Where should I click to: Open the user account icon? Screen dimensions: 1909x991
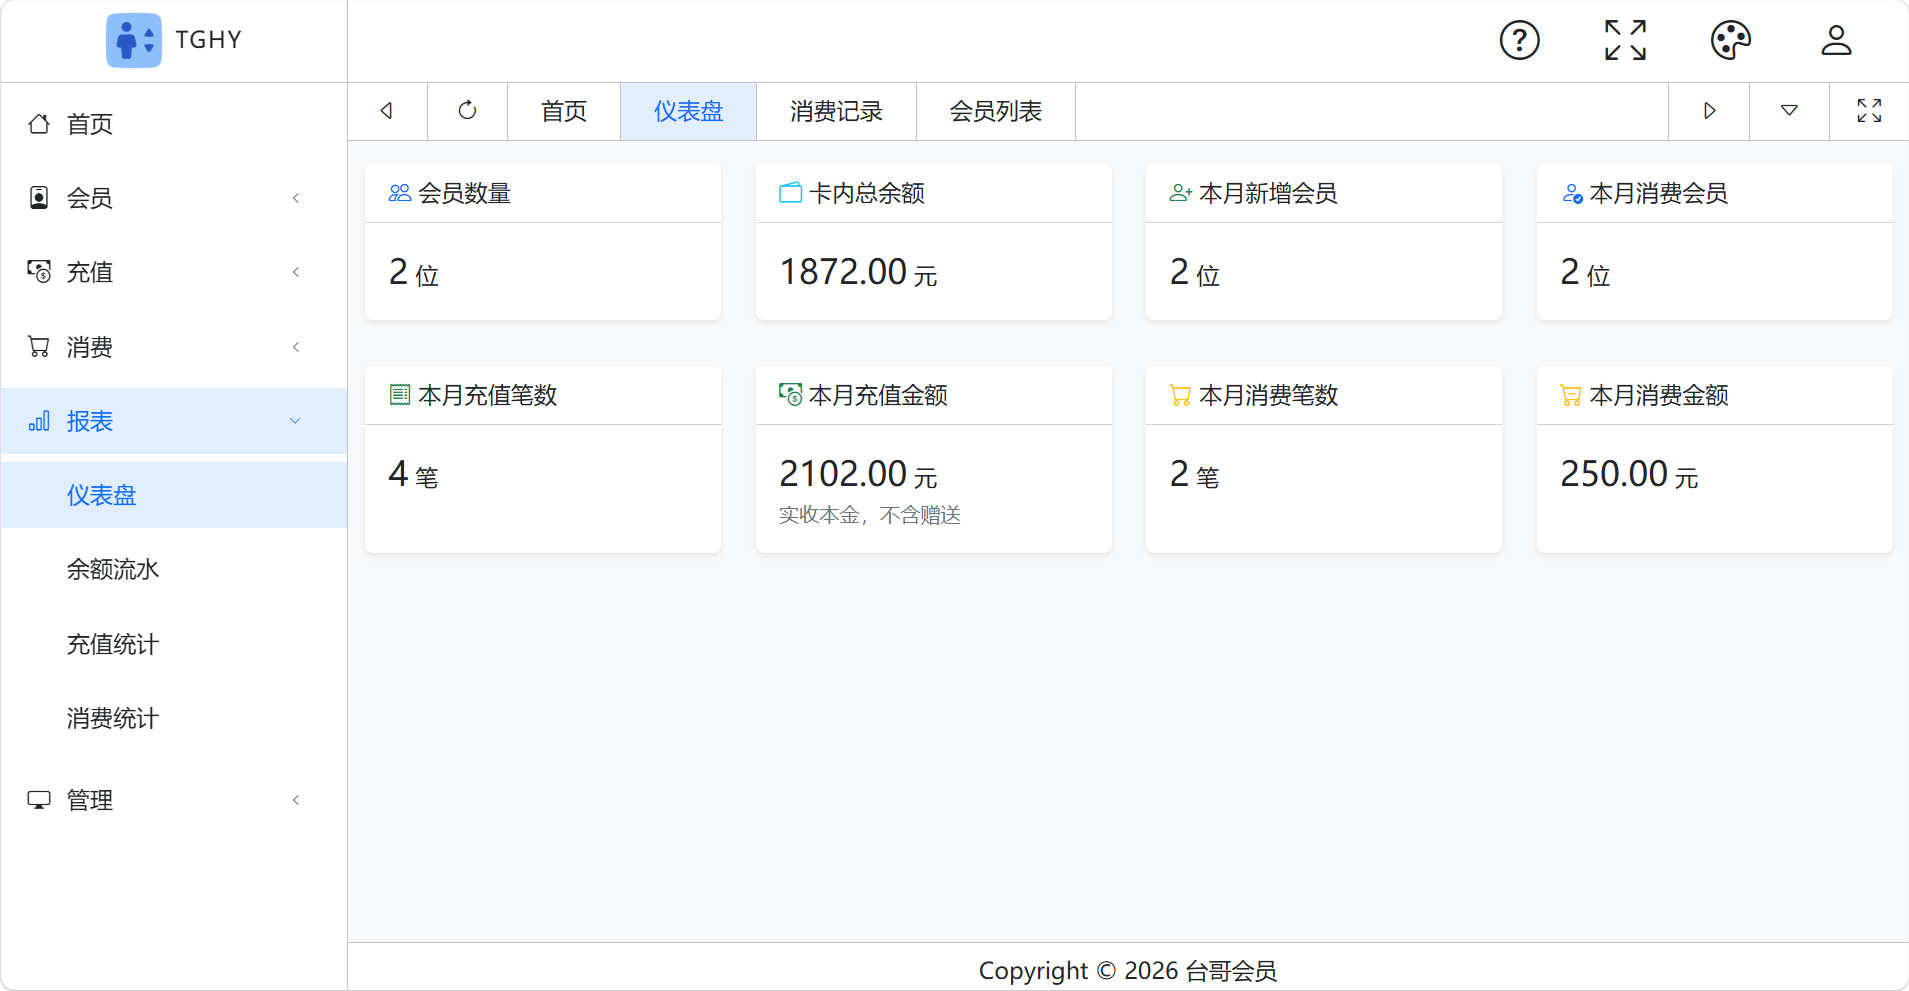[1837, 40]
